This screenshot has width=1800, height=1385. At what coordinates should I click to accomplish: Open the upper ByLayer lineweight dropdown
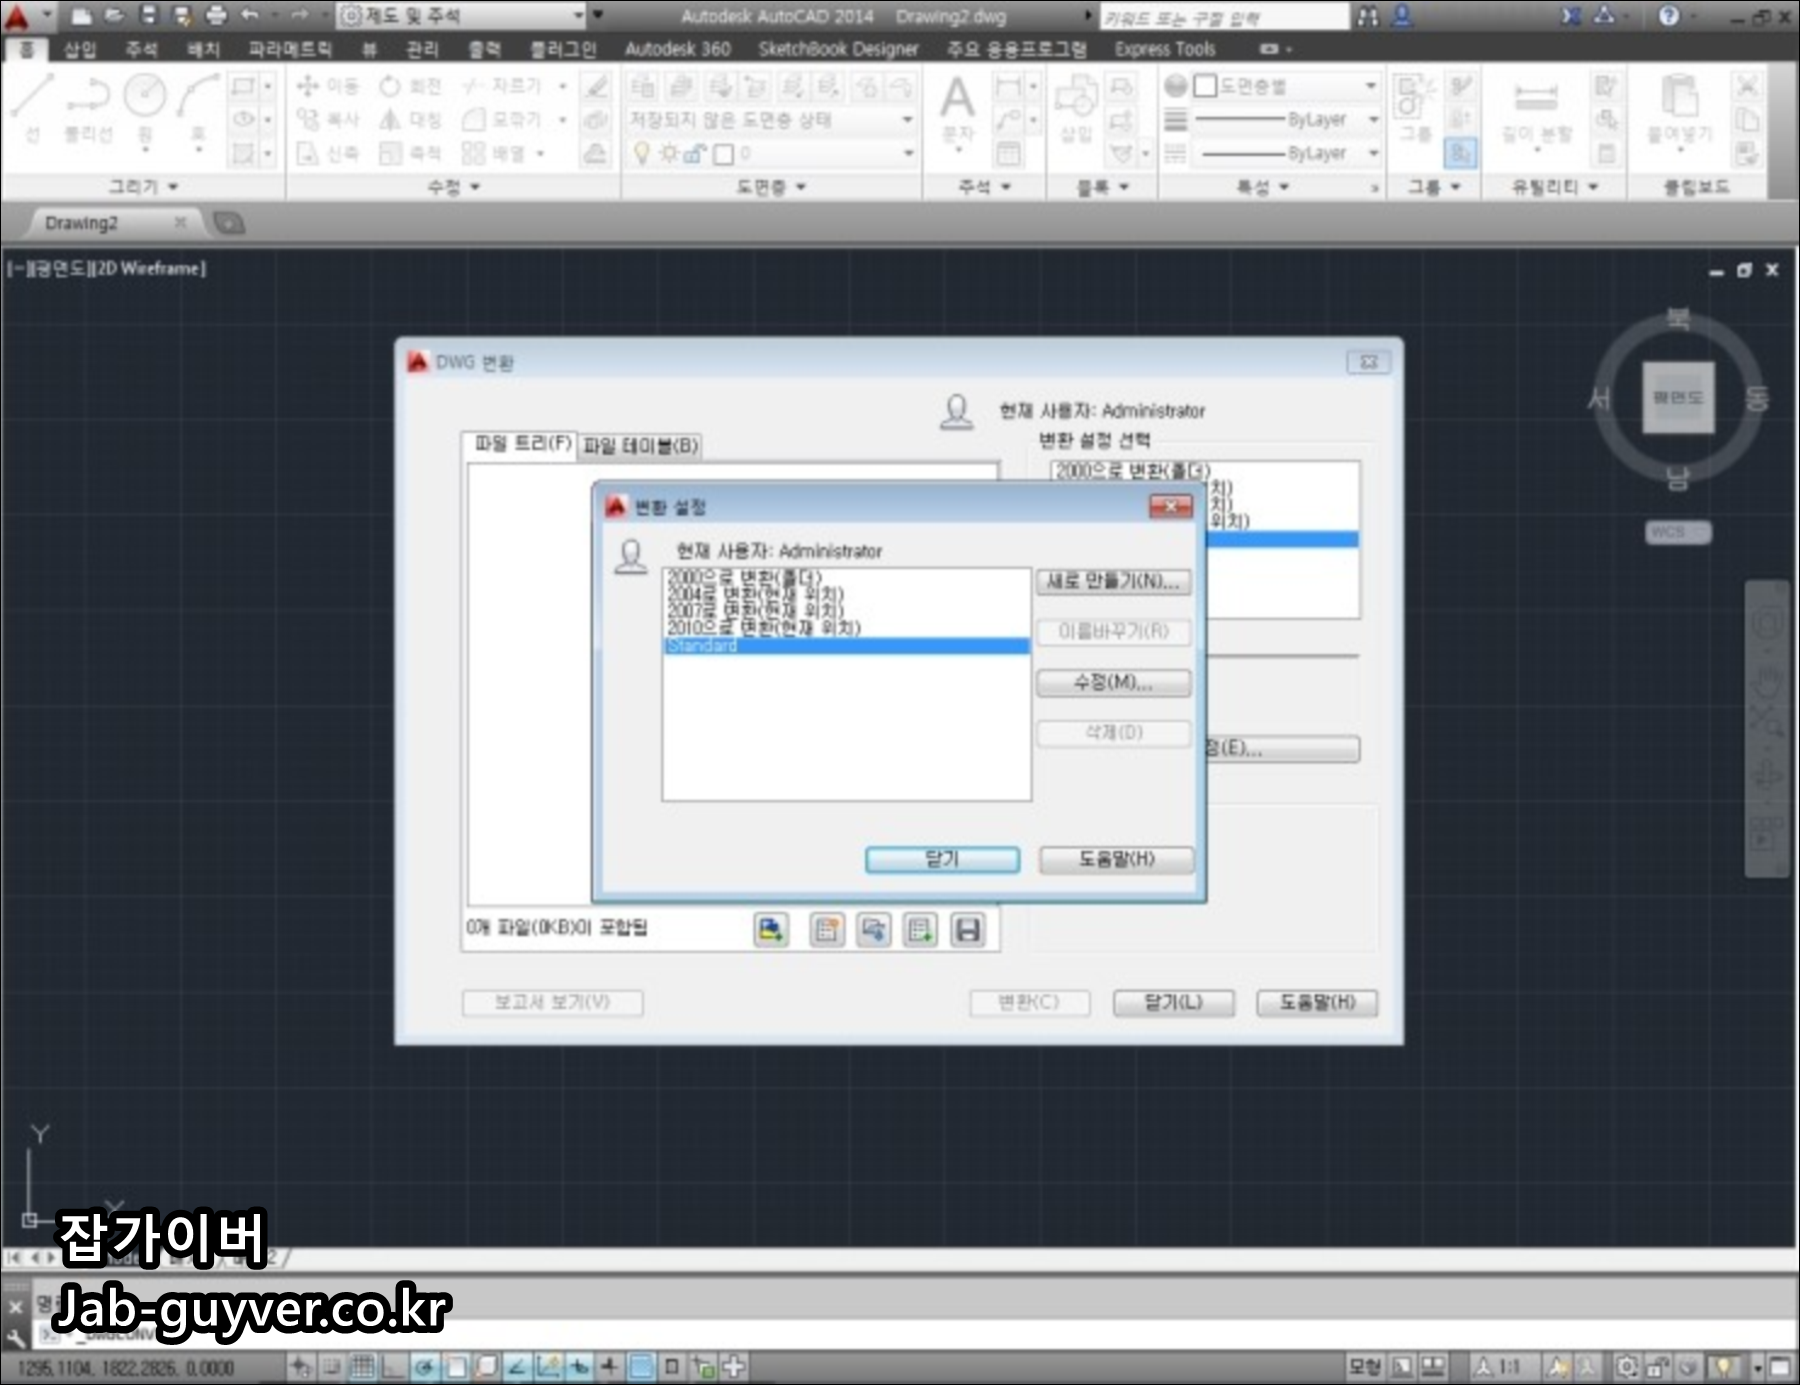coord(1286,120)
